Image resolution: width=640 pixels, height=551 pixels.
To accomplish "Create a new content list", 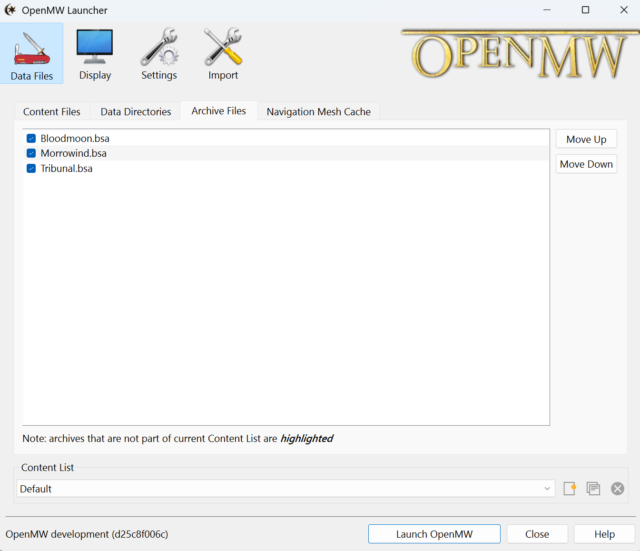I will pyautogui.click(x=570, y=488).
